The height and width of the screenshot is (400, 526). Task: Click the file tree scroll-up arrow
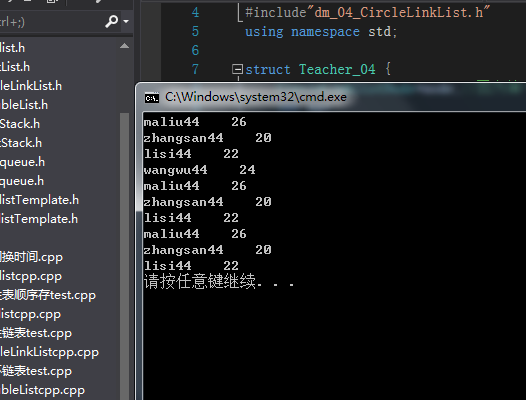(x=124, y=46)
